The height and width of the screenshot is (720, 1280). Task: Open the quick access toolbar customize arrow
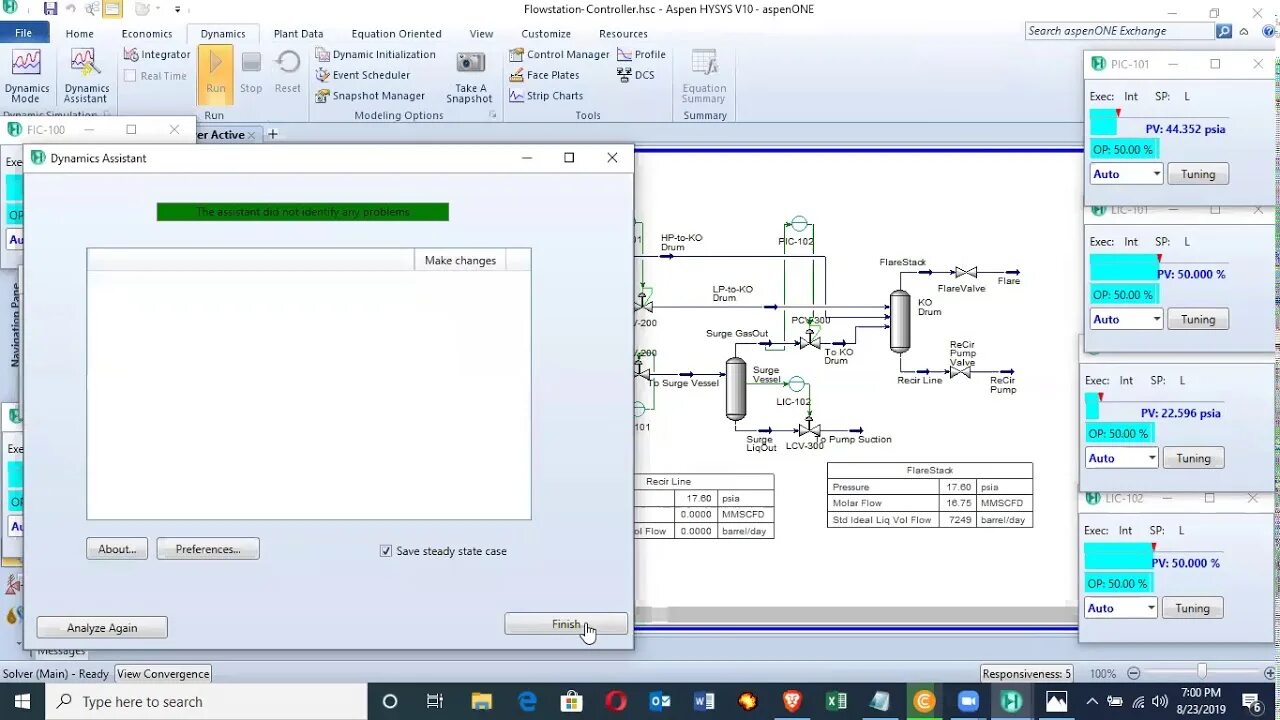click(x=178, y=9)
